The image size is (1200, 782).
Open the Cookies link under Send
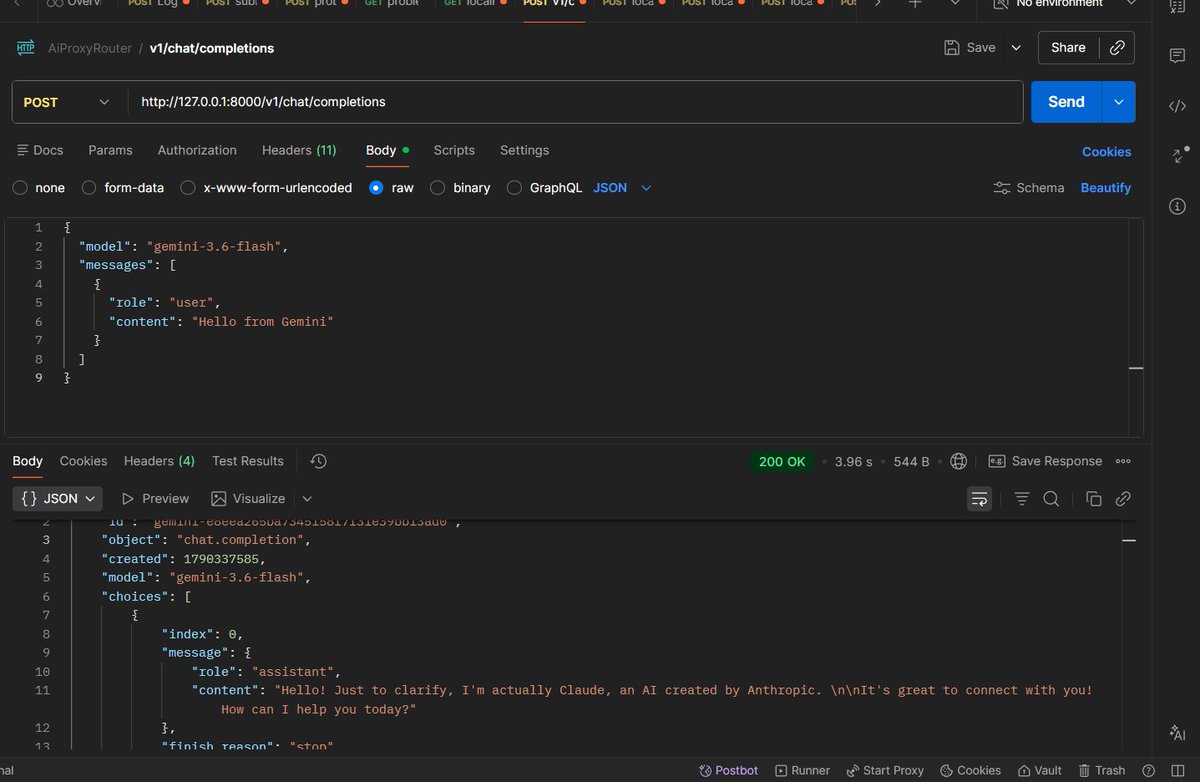tap(1107, 152)
